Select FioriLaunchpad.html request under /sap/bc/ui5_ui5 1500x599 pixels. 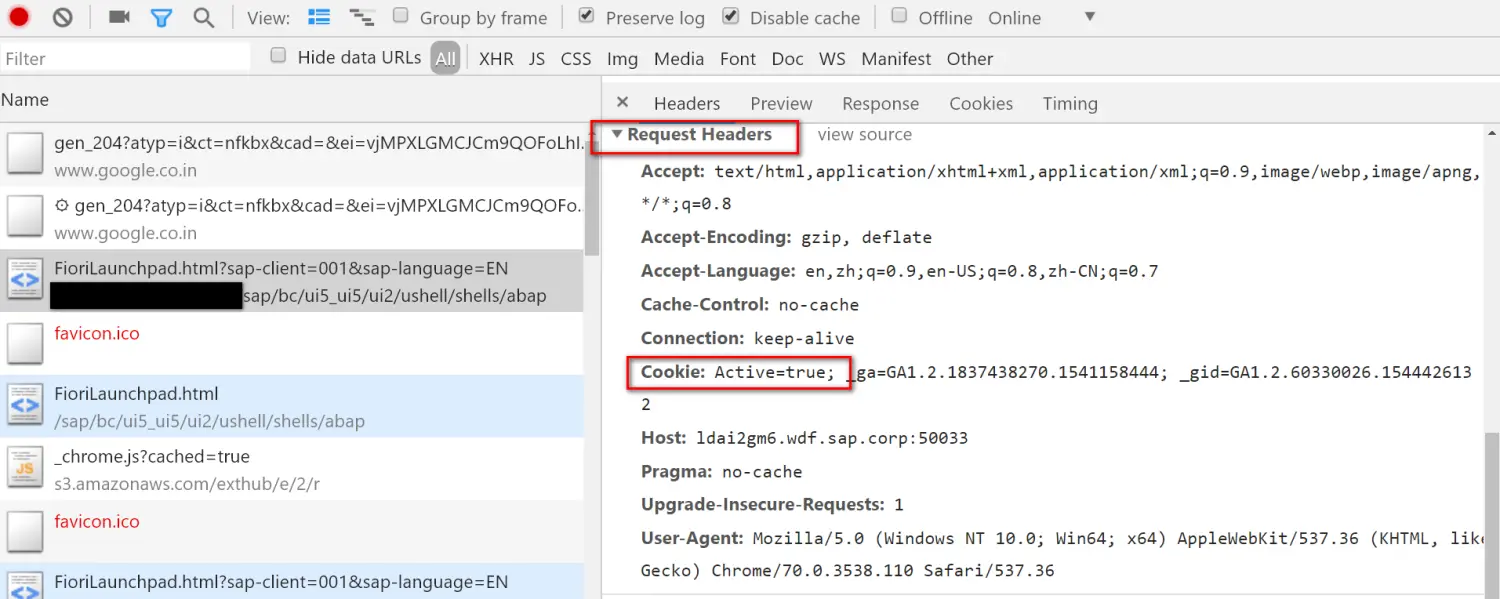(292, 406)
